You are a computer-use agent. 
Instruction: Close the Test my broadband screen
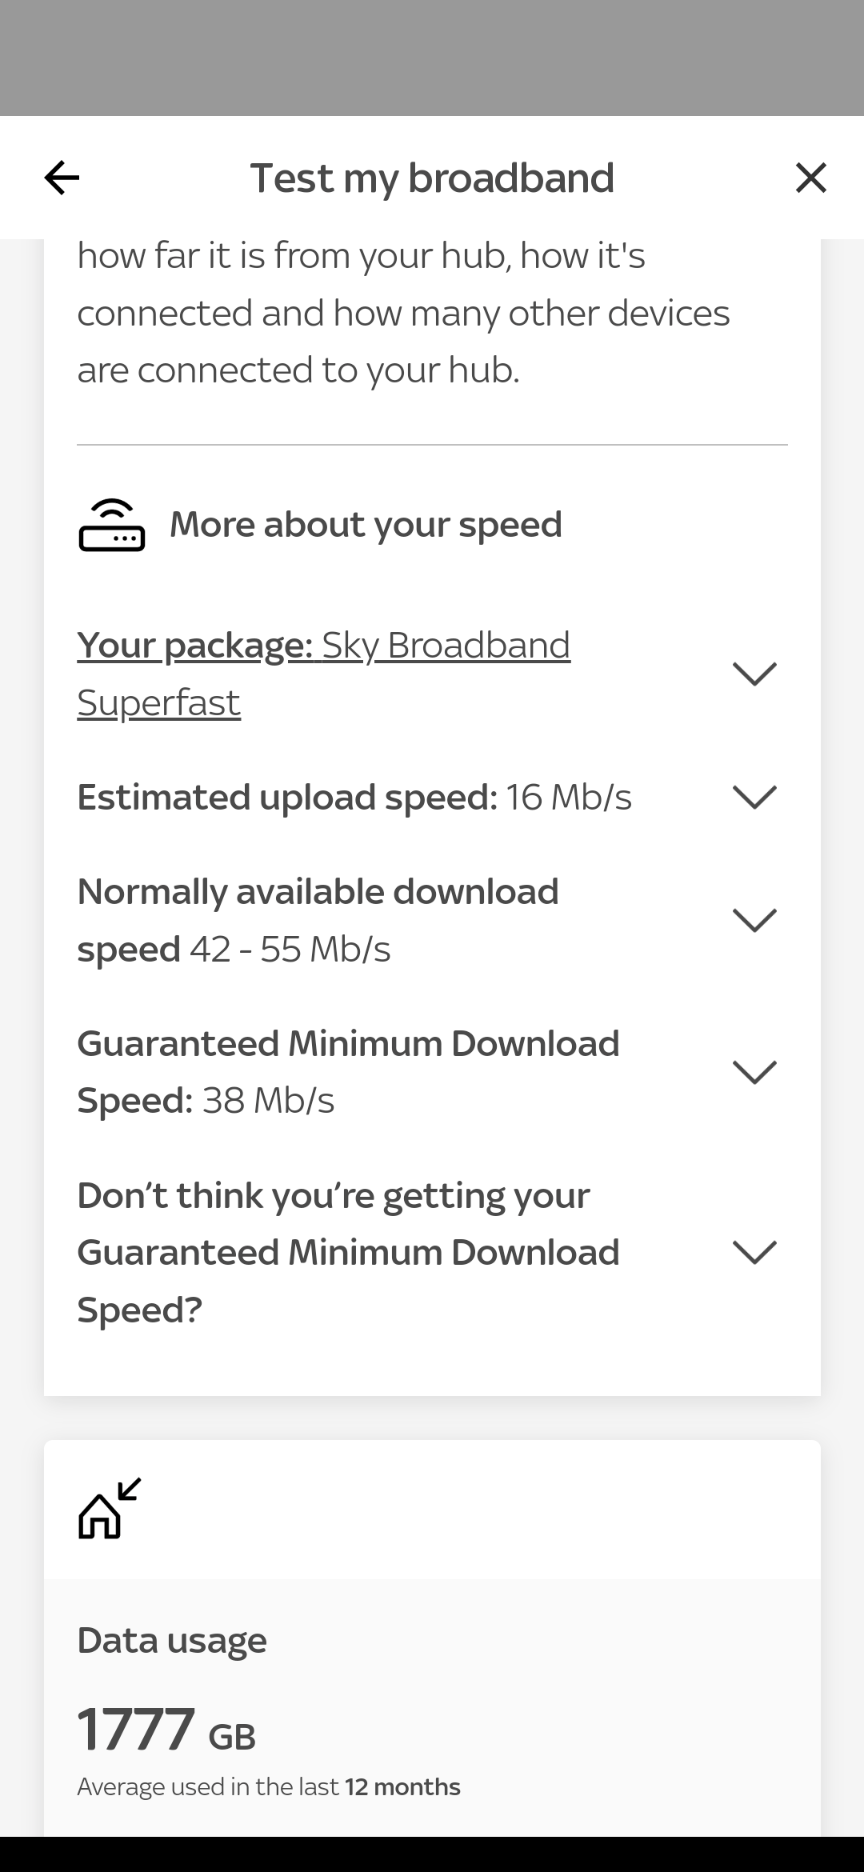point(810,177)
